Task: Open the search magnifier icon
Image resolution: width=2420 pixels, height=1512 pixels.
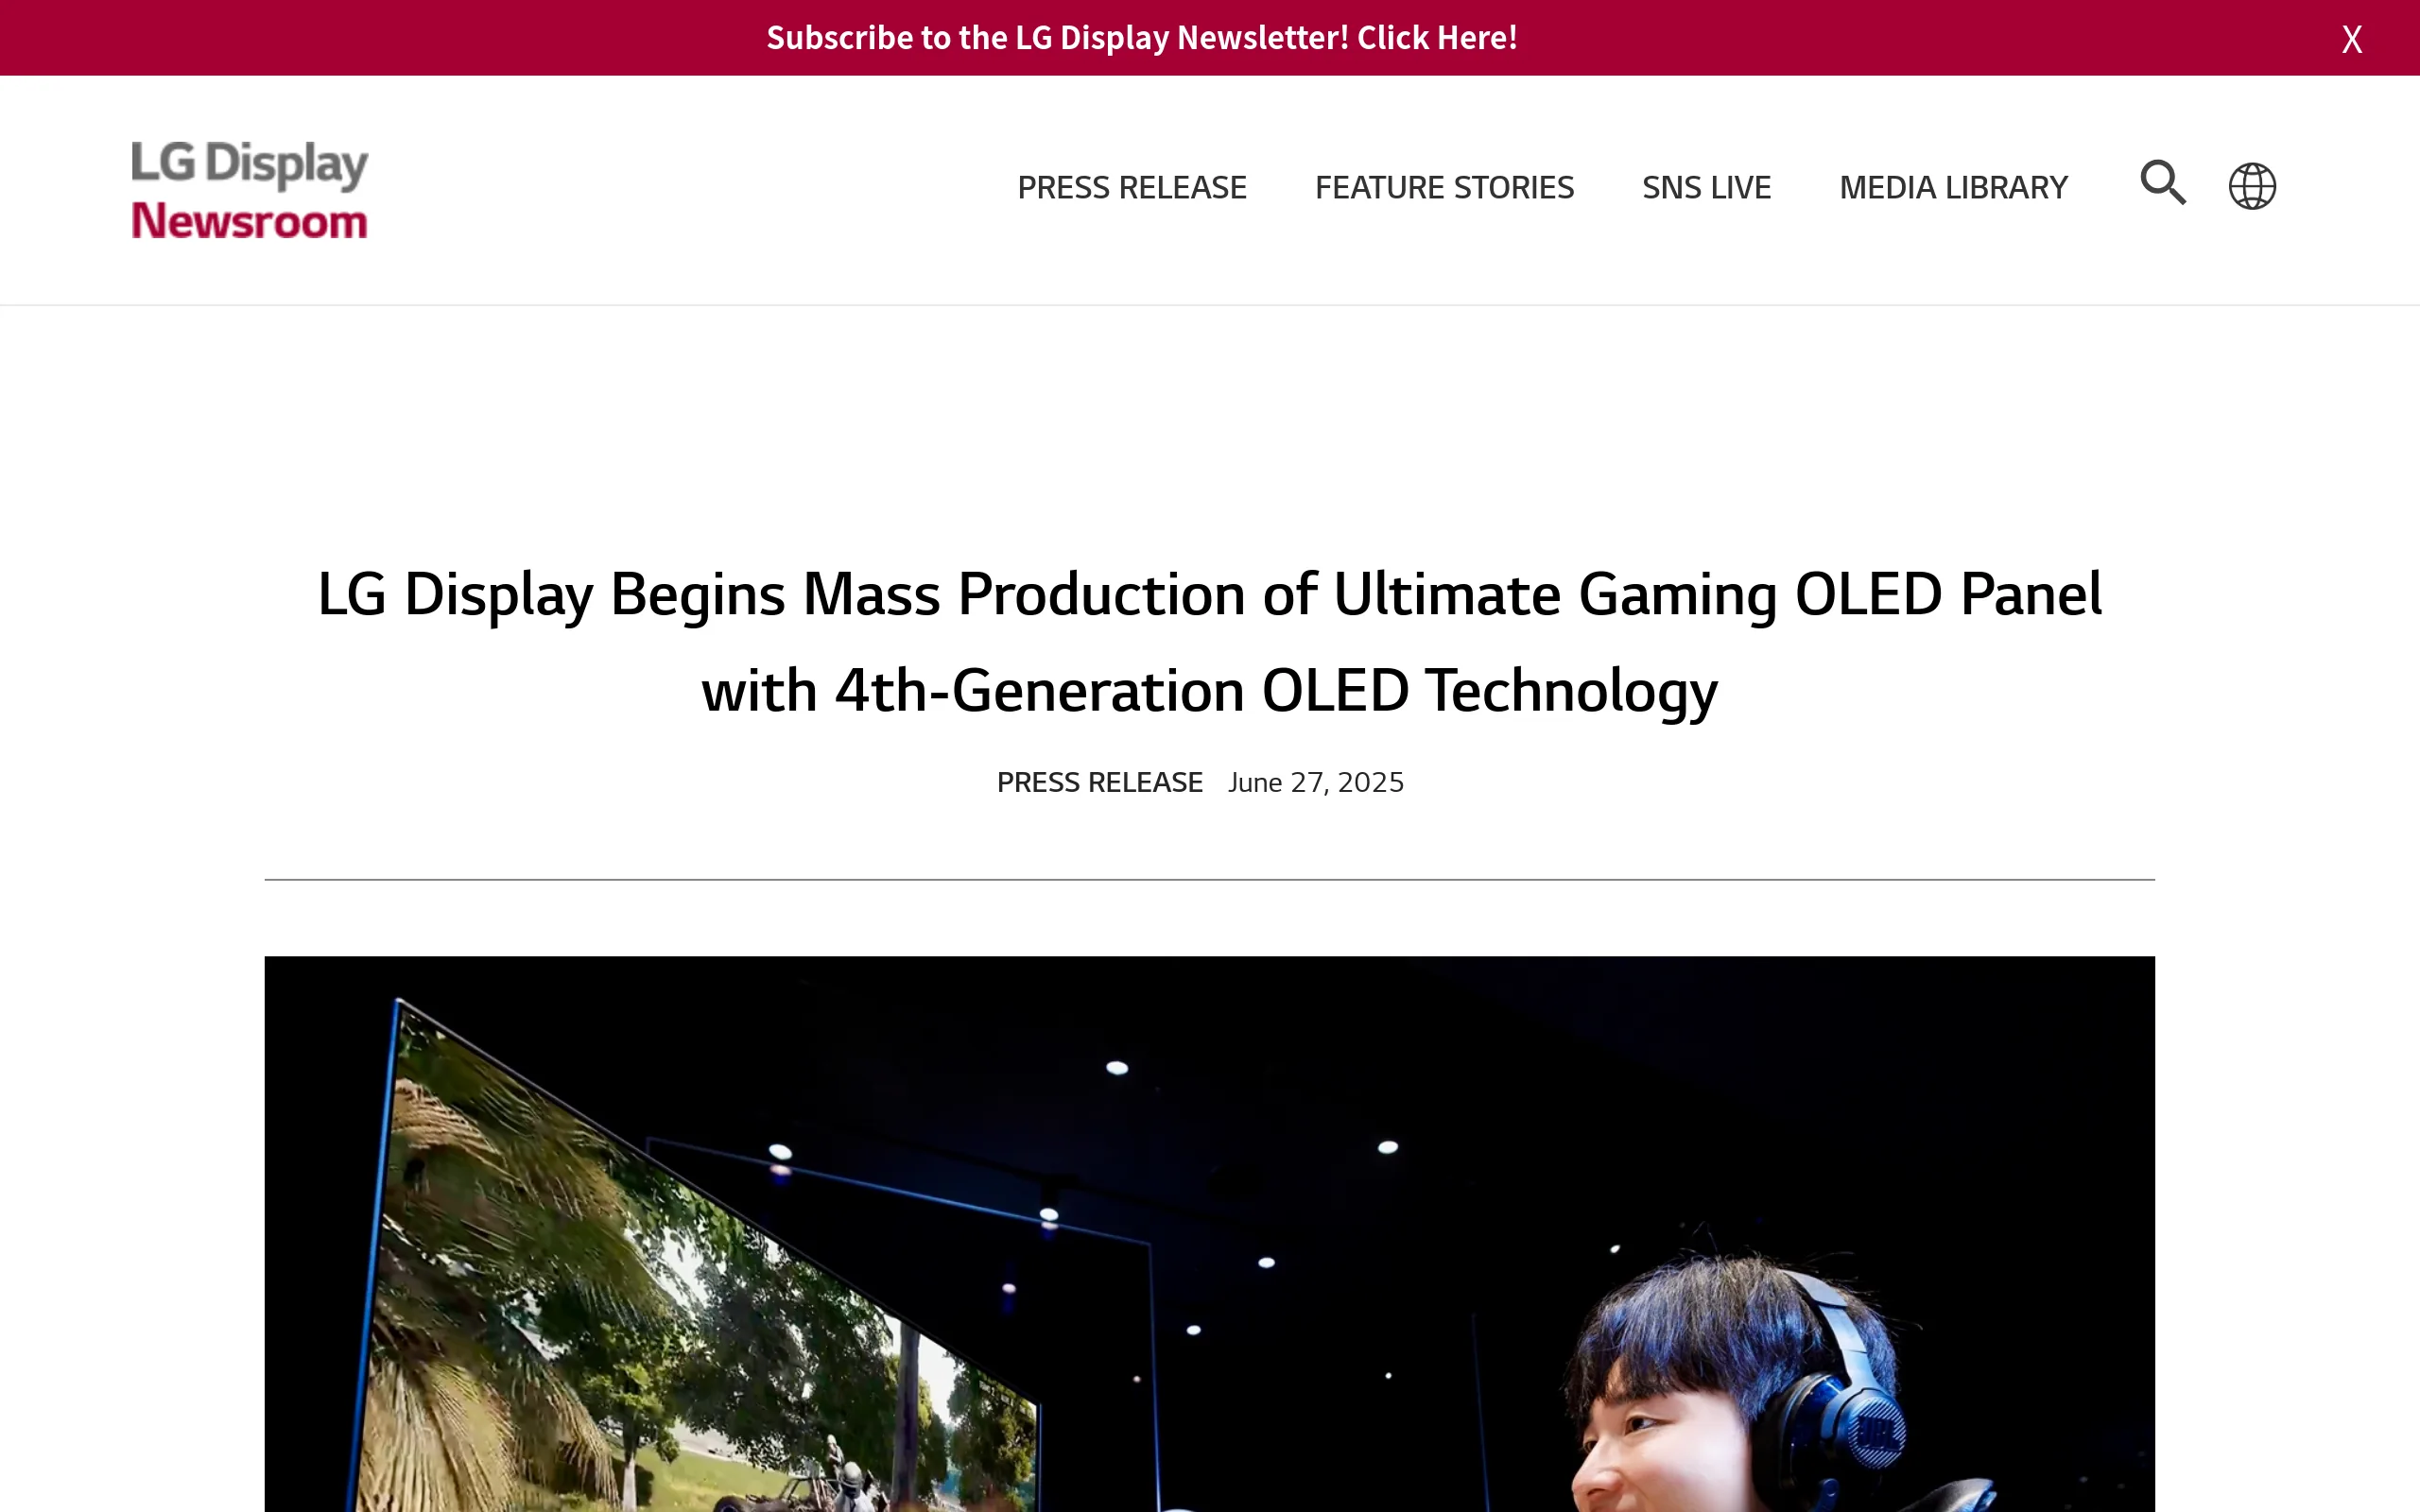Action: 2163,183
